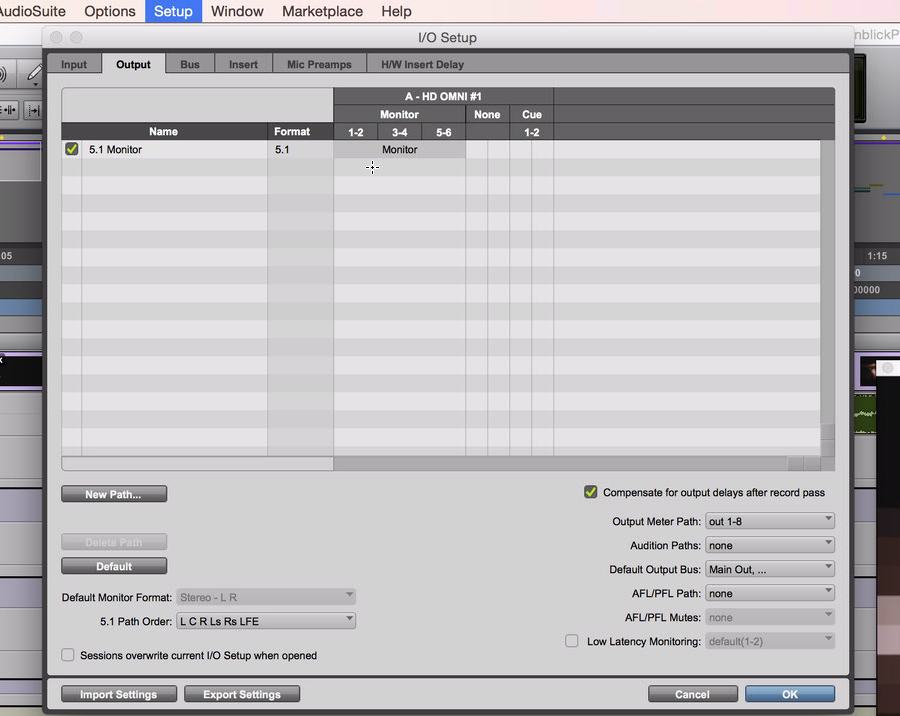The height and width of the screenshot is (716, 900).
Task: Open the H/W Insert Delay tab
Action: click(422, 64)
